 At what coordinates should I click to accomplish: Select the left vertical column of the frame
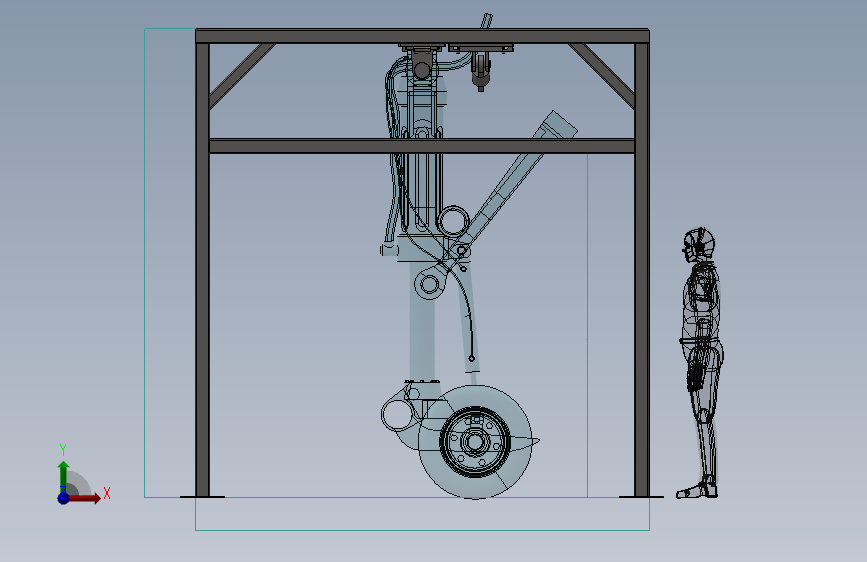tap(202, 270)
